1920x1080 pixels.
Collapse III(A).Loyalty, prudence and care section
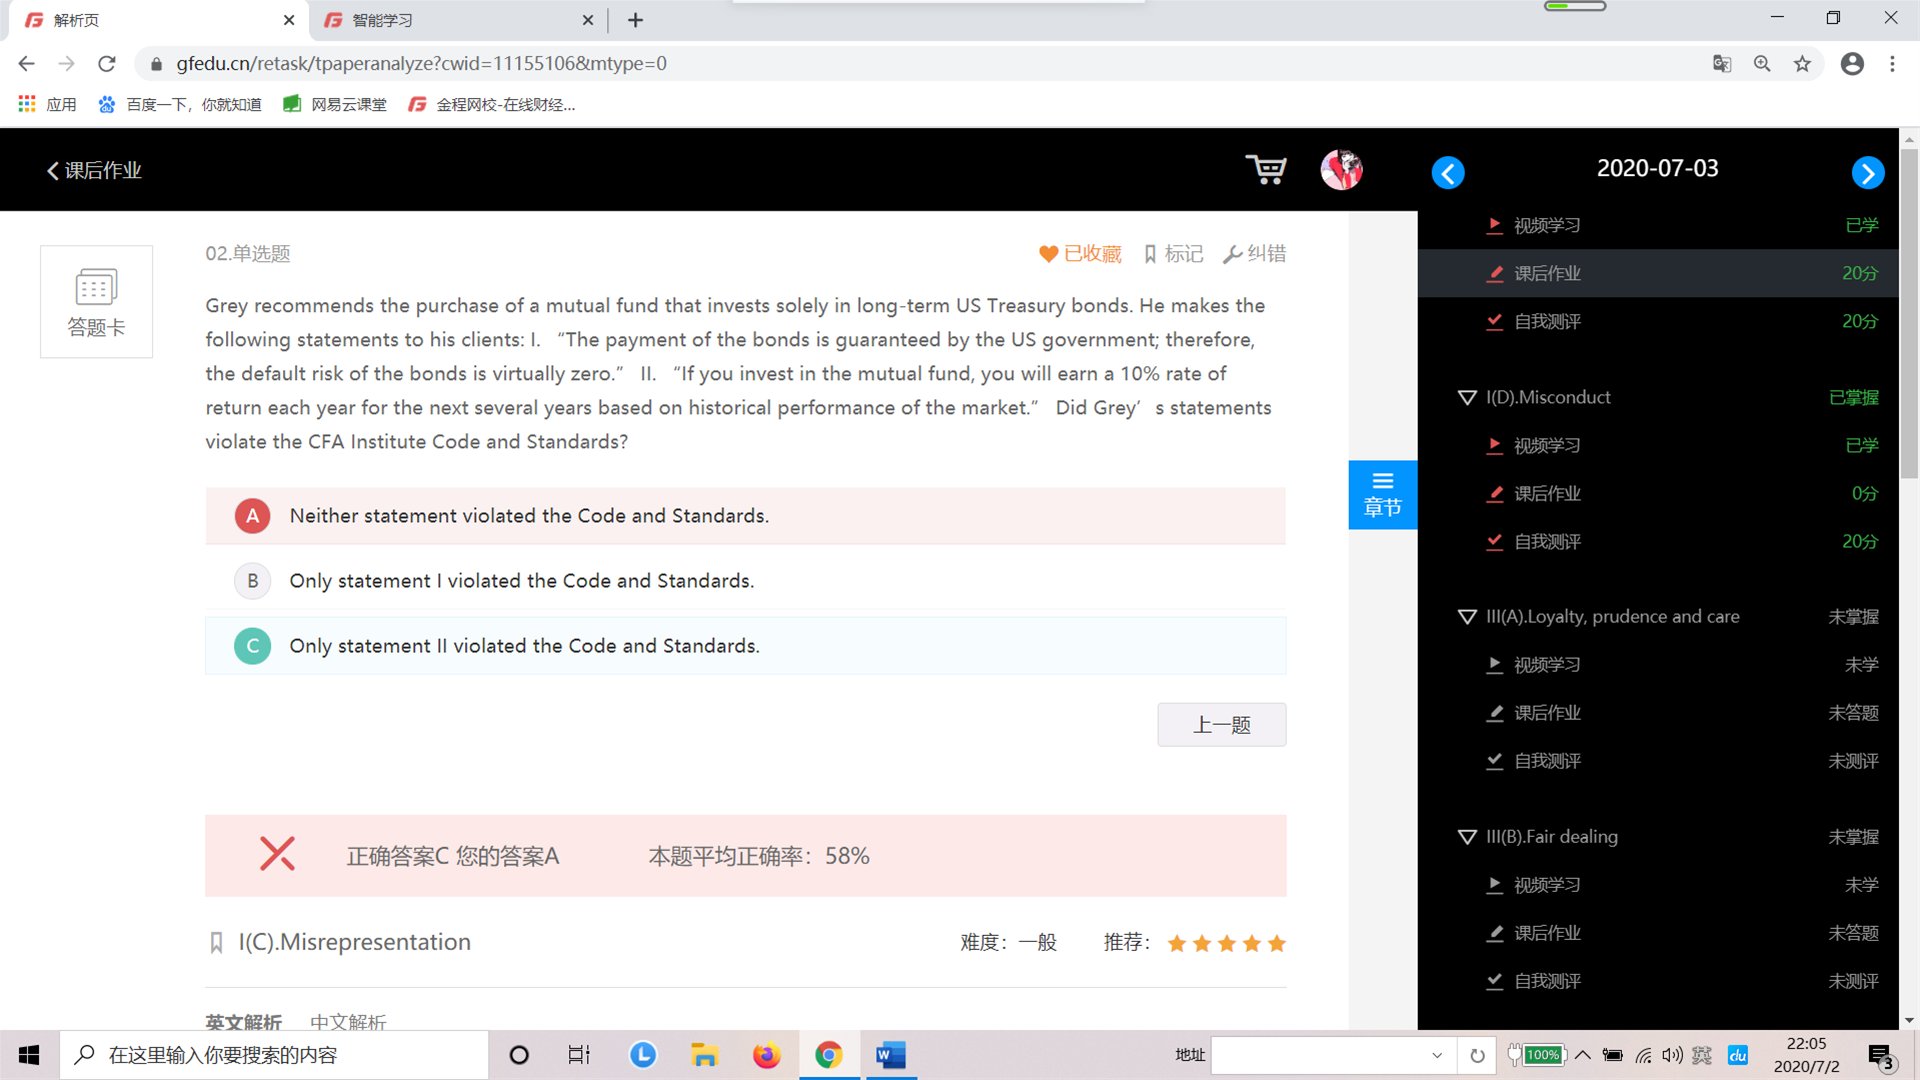(1467, 617)
